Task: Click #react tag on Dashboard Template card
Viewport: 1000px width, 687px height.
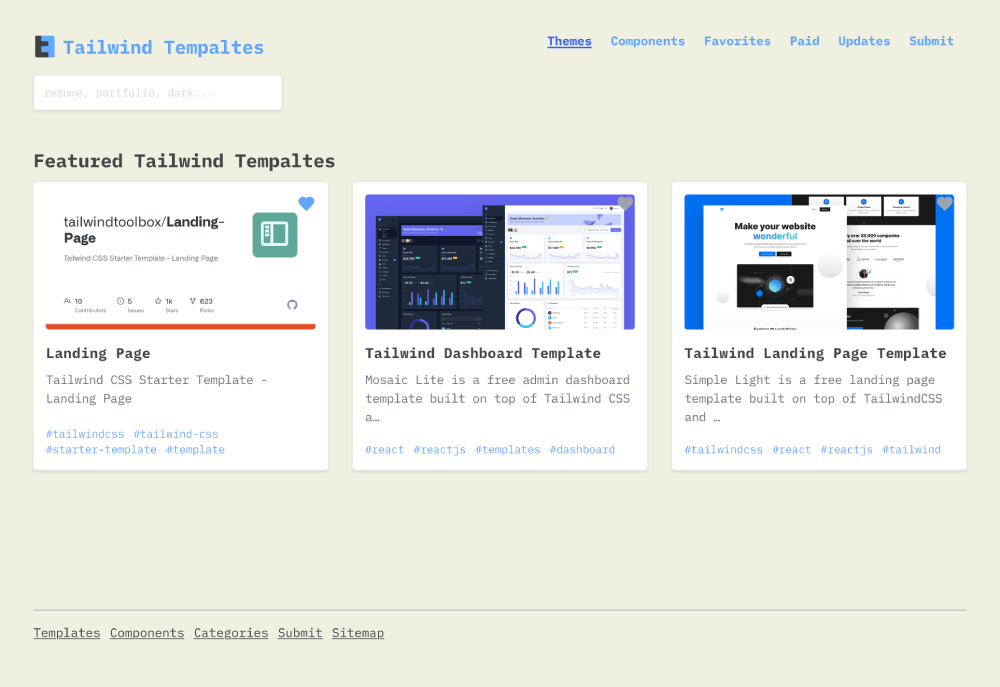Action: pyautogui.click(x=385, y=450)
